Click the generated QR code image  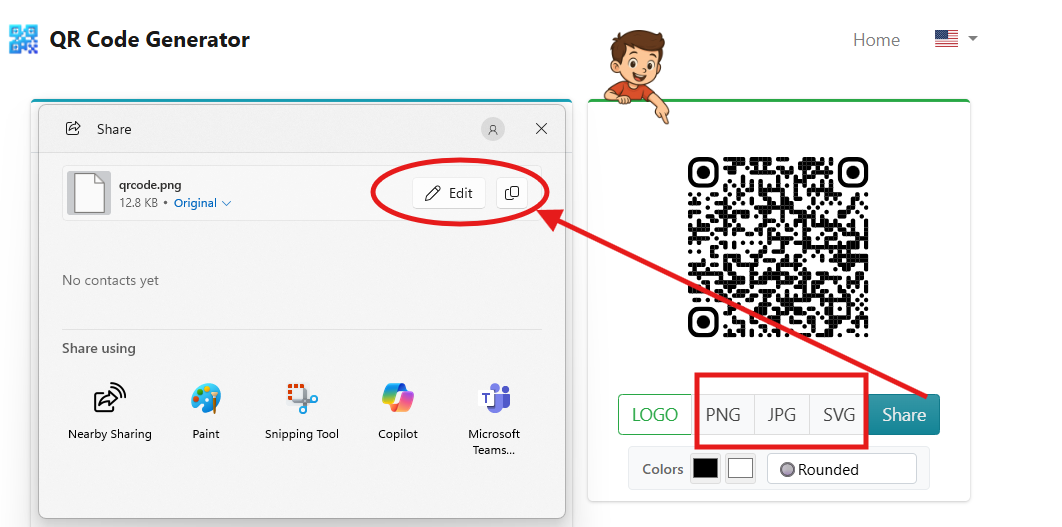[778, 247]
